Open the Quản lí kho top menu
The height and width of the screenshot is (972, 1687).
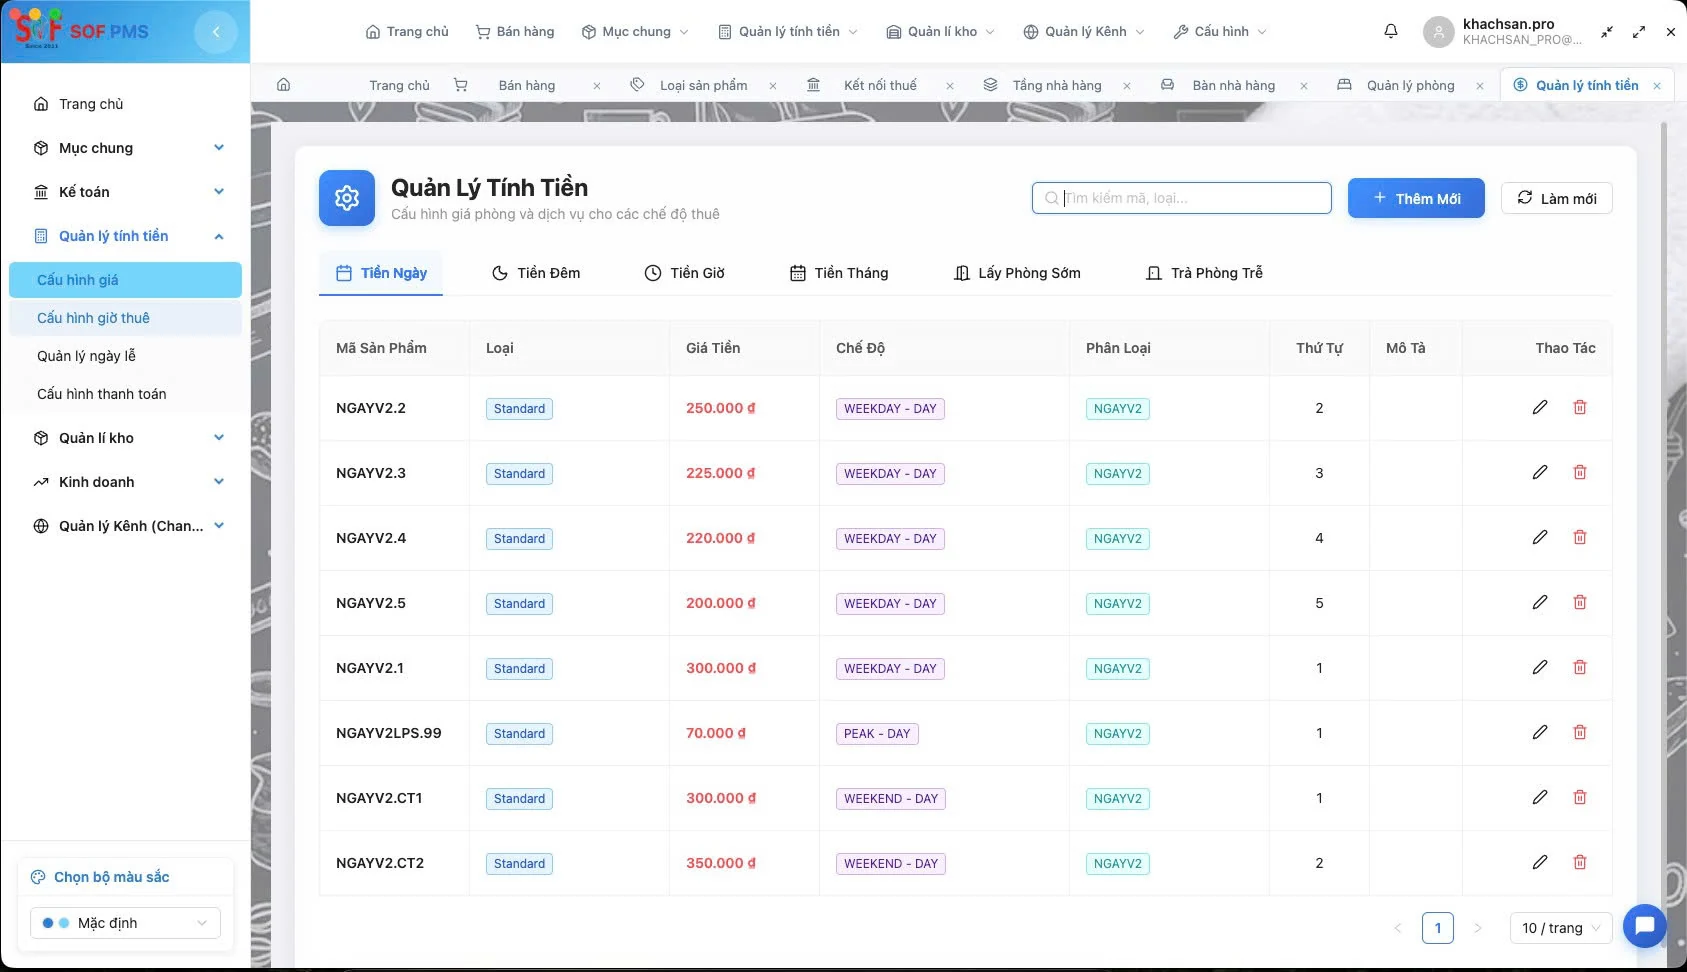point(941,32)
